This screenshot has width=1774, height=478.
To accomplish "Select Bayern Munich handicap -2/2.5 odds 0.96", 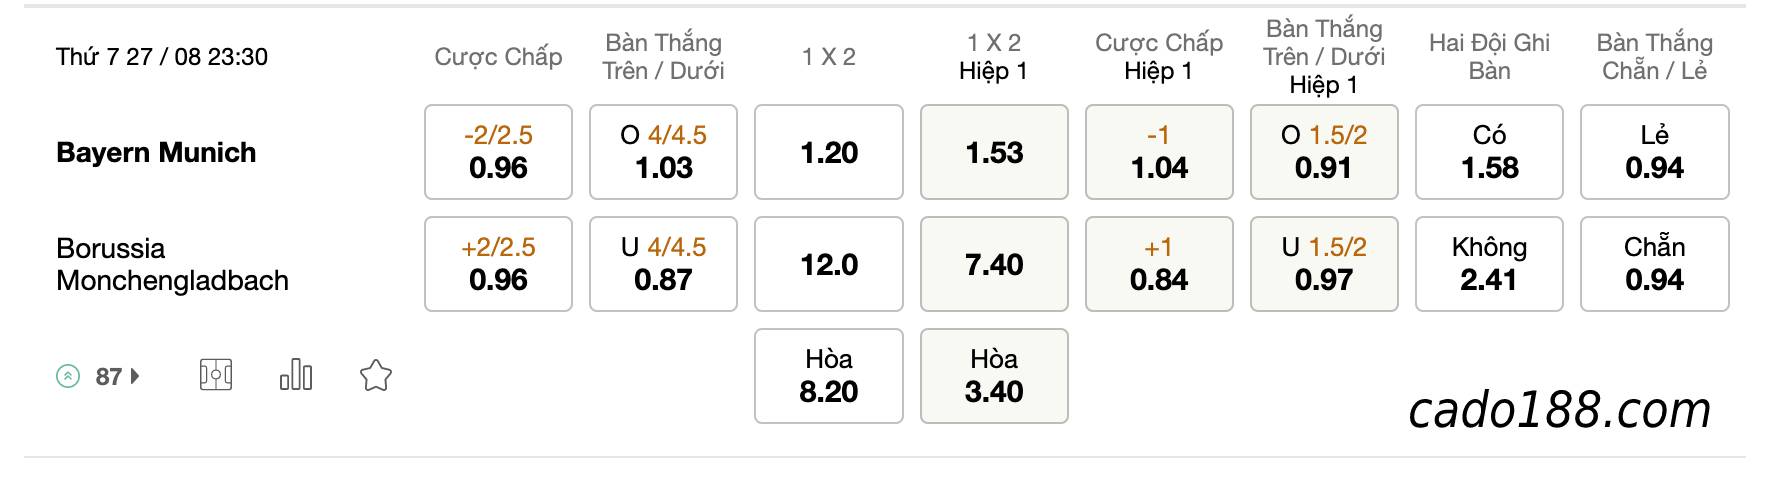I will pyautogui.click(x=498, y=152).
